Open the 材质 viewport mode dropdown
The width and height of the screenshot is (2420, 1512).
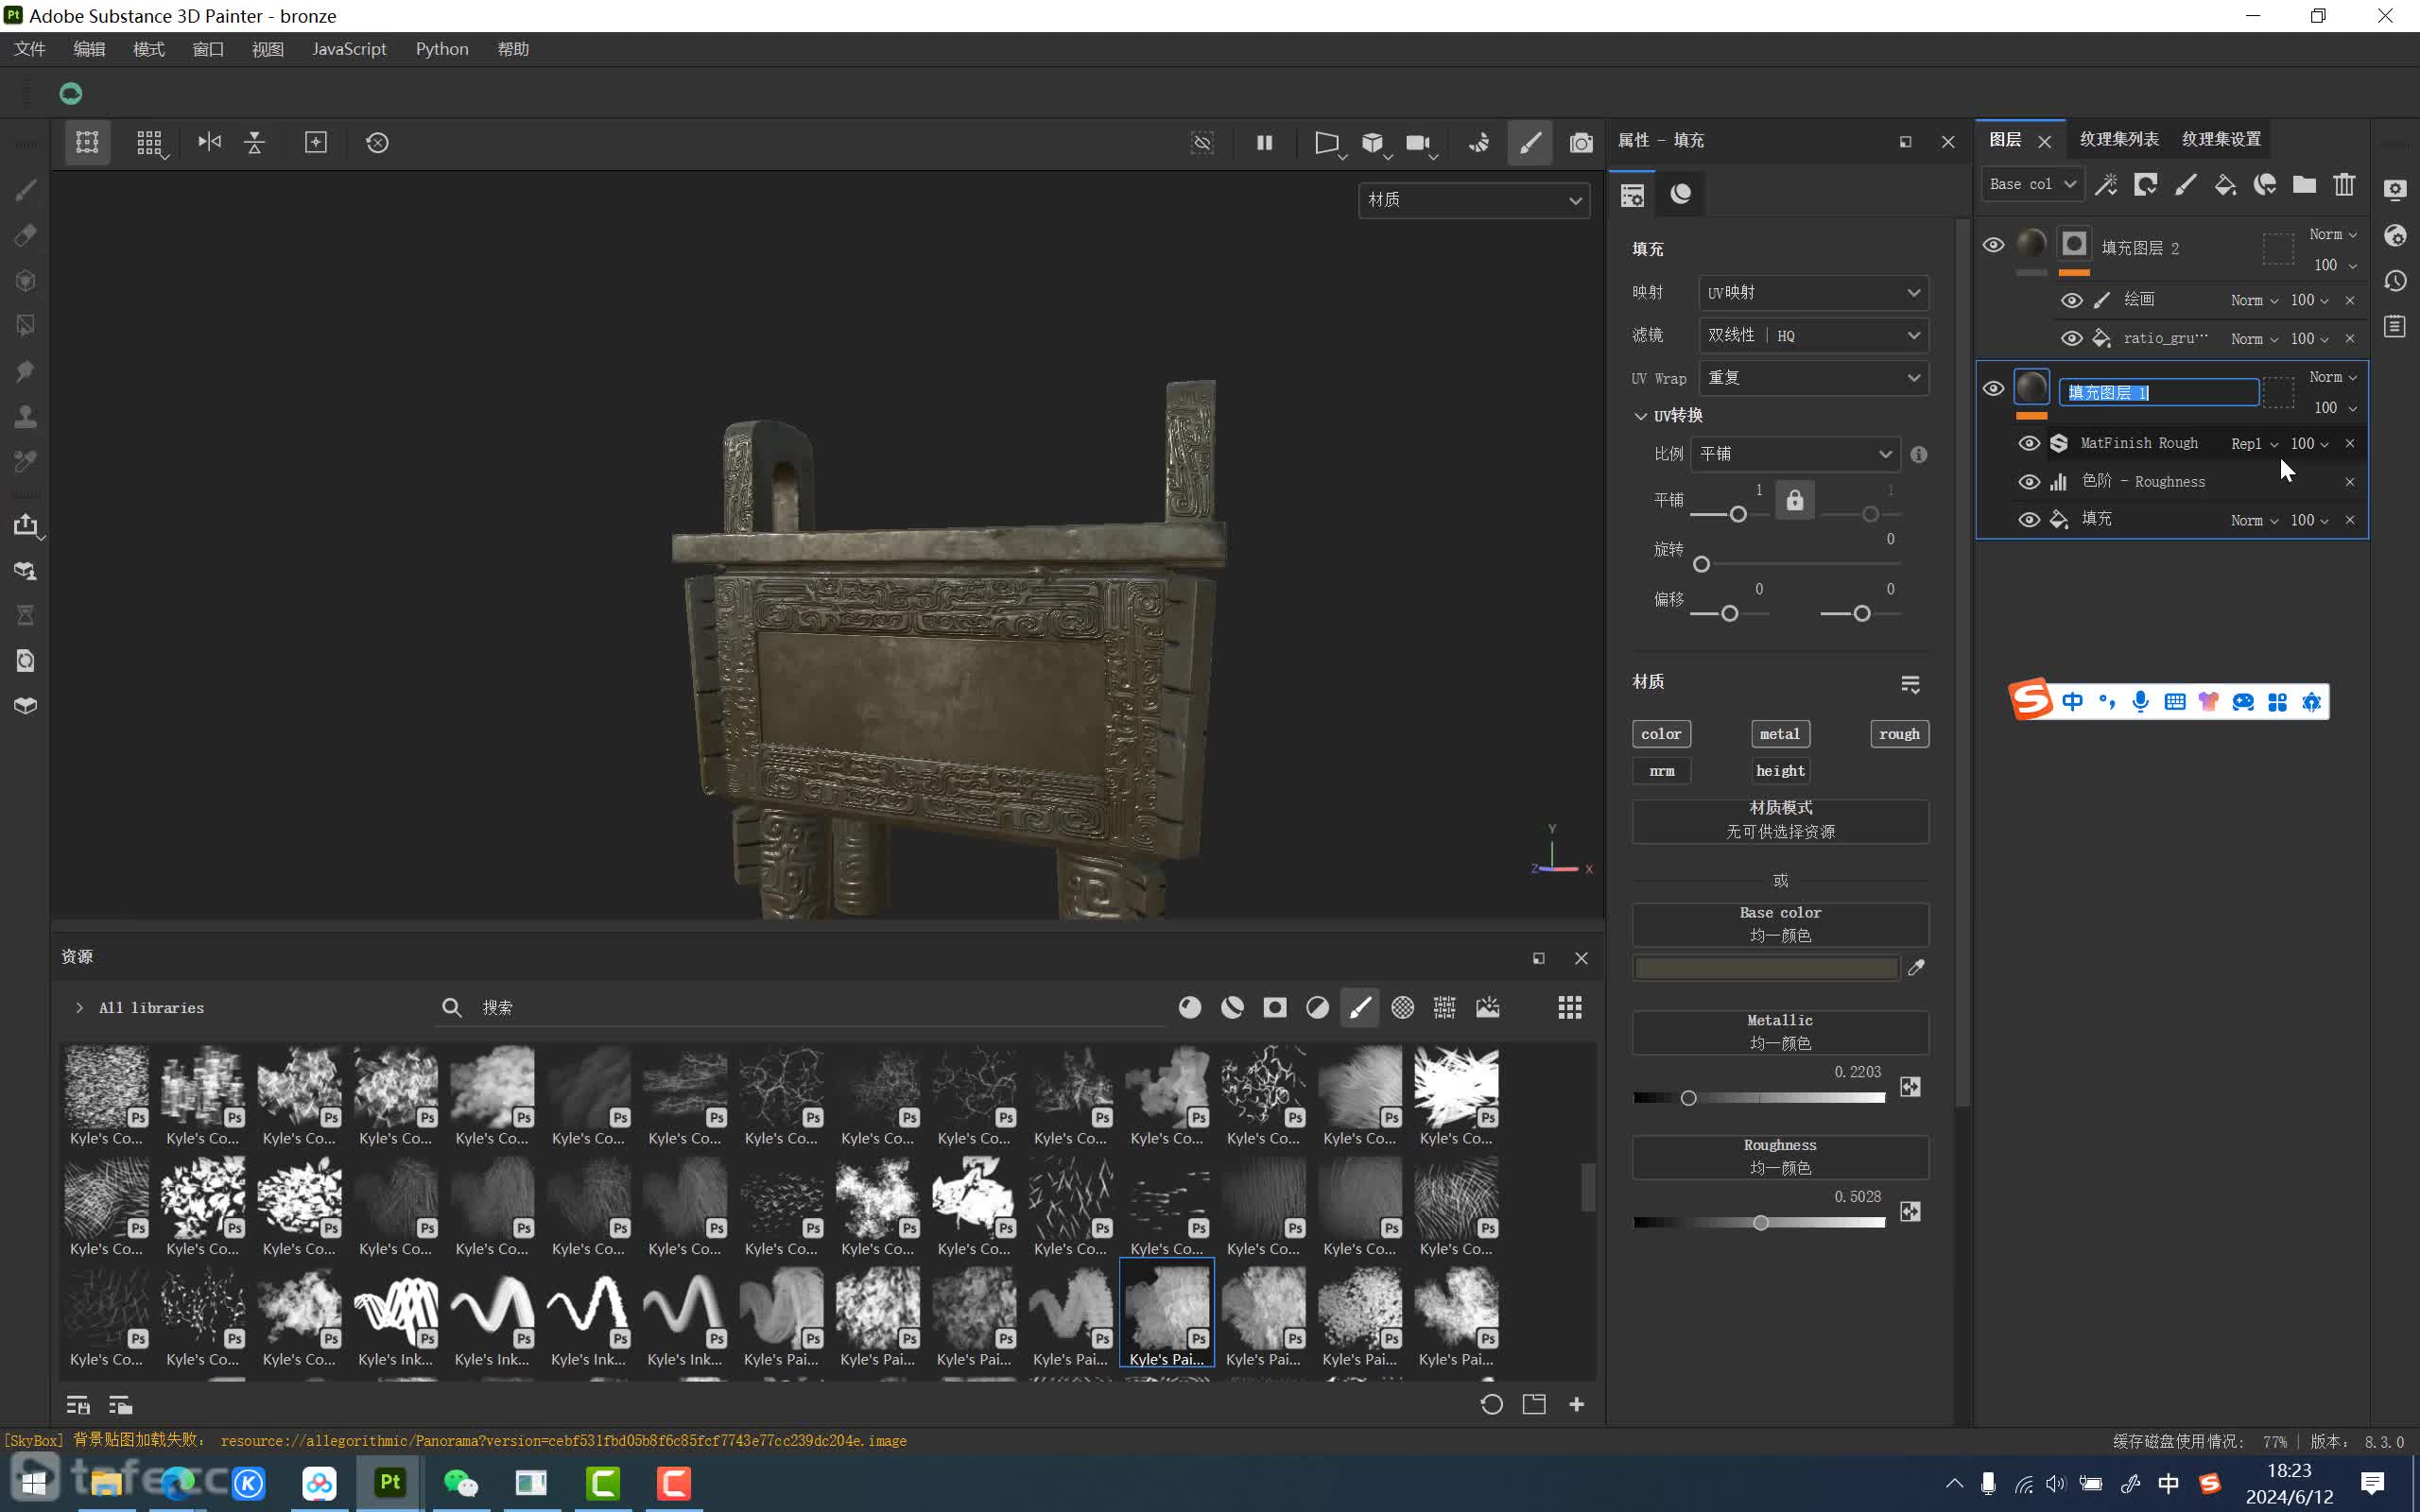1474,200
